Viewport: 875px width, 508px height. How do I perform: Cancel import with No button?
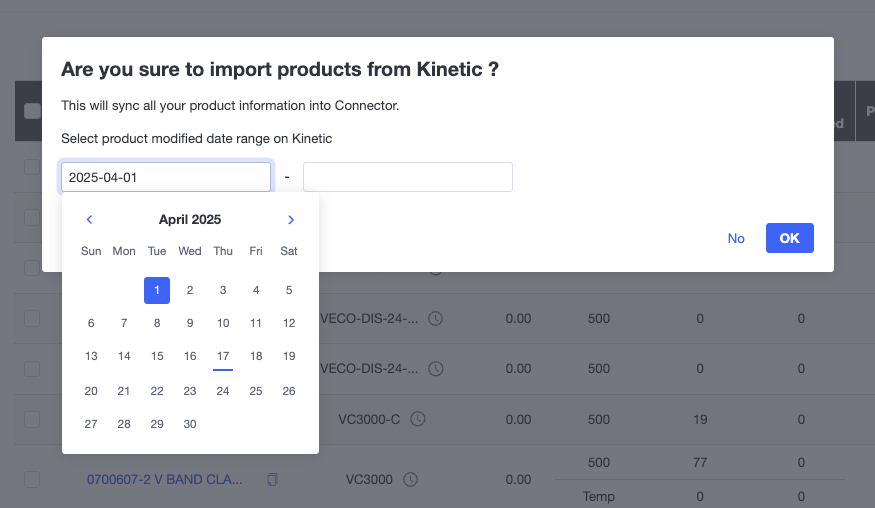[x=736, y=238]
